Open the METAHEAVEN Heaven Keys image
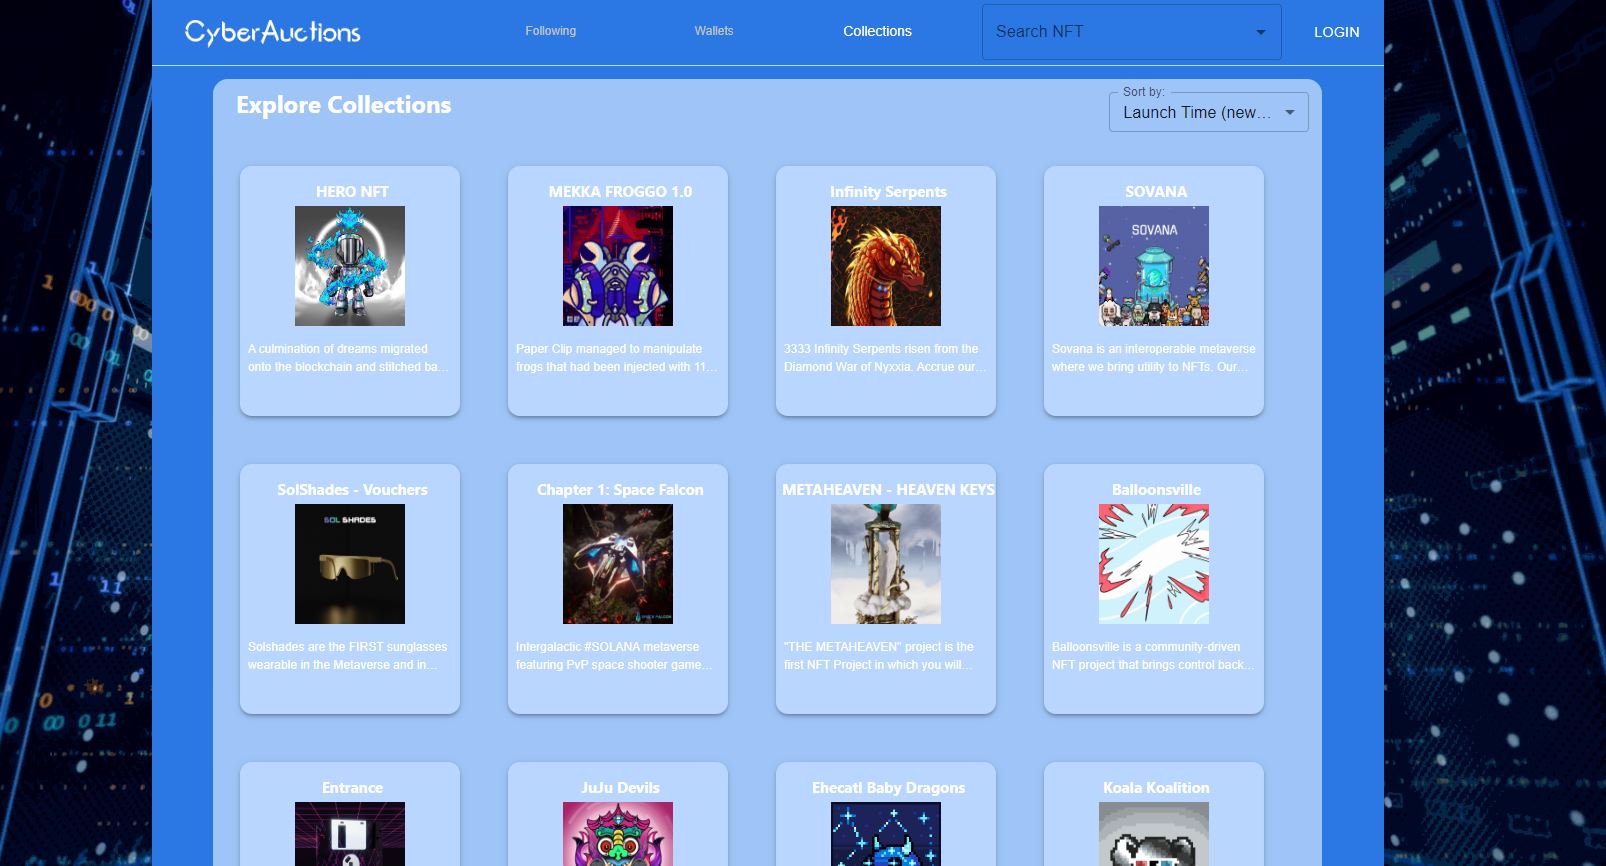 pos(886,564)
